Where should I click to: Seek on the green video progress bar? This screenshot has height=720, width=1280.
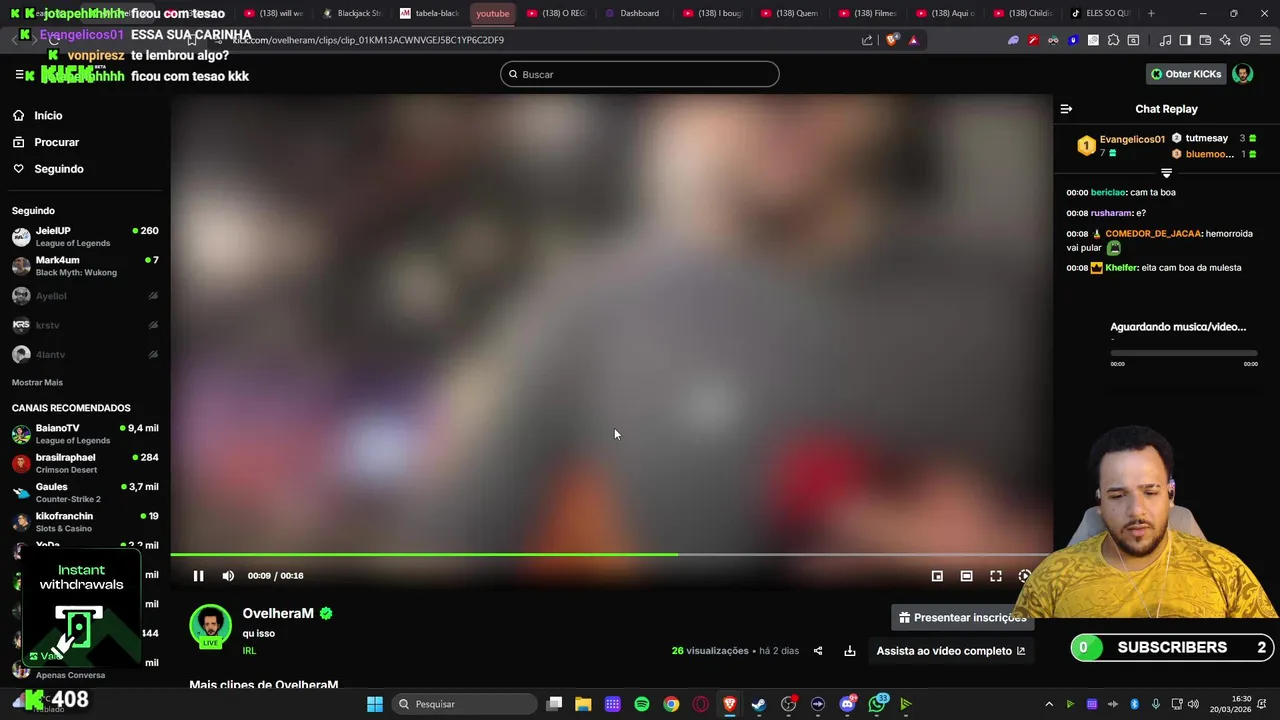[x=611, y=554]
